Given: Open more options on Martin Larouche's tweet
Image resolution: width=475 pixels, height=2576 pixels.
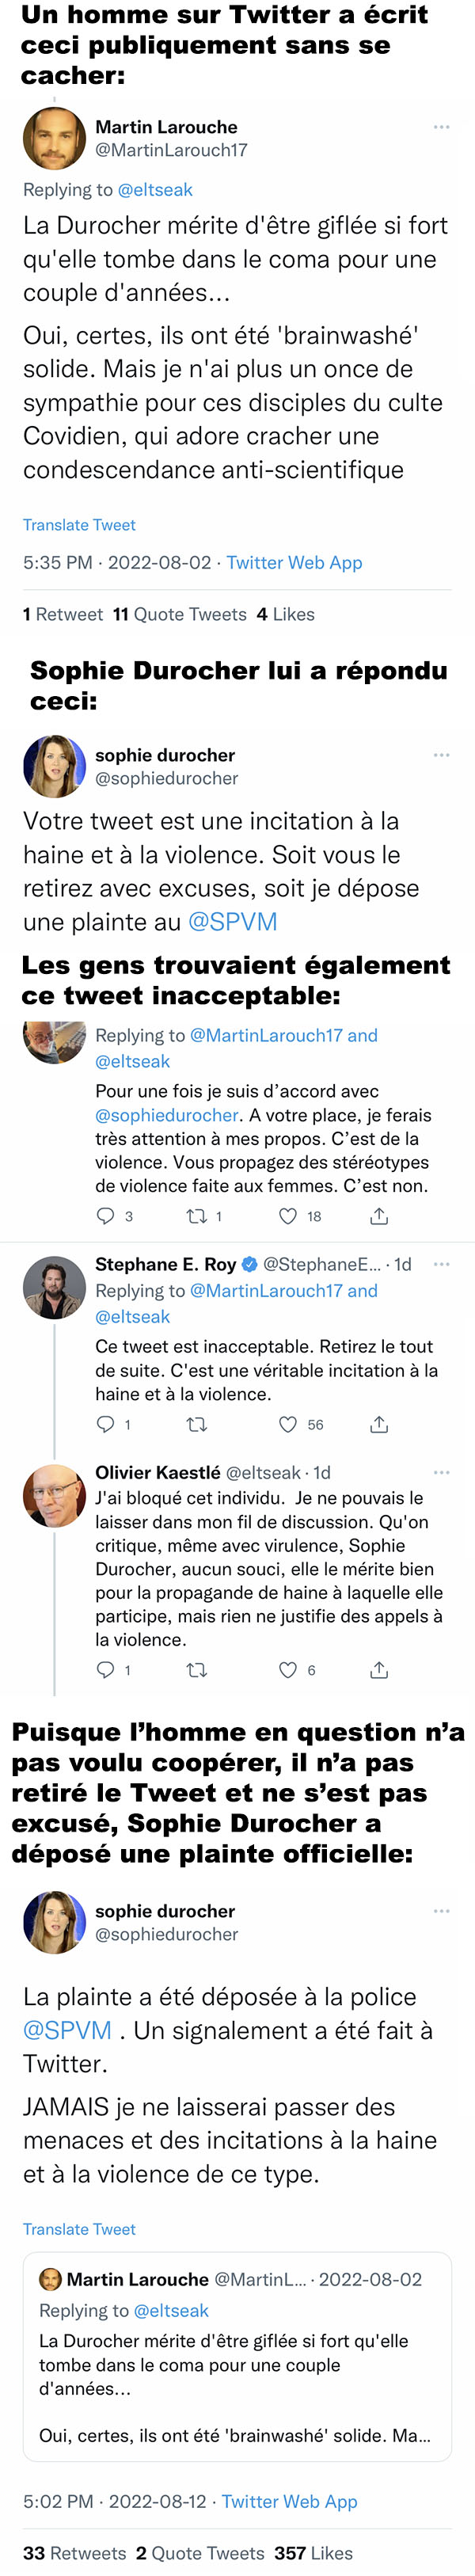Looking at the screenshot, I should point(441,127).
